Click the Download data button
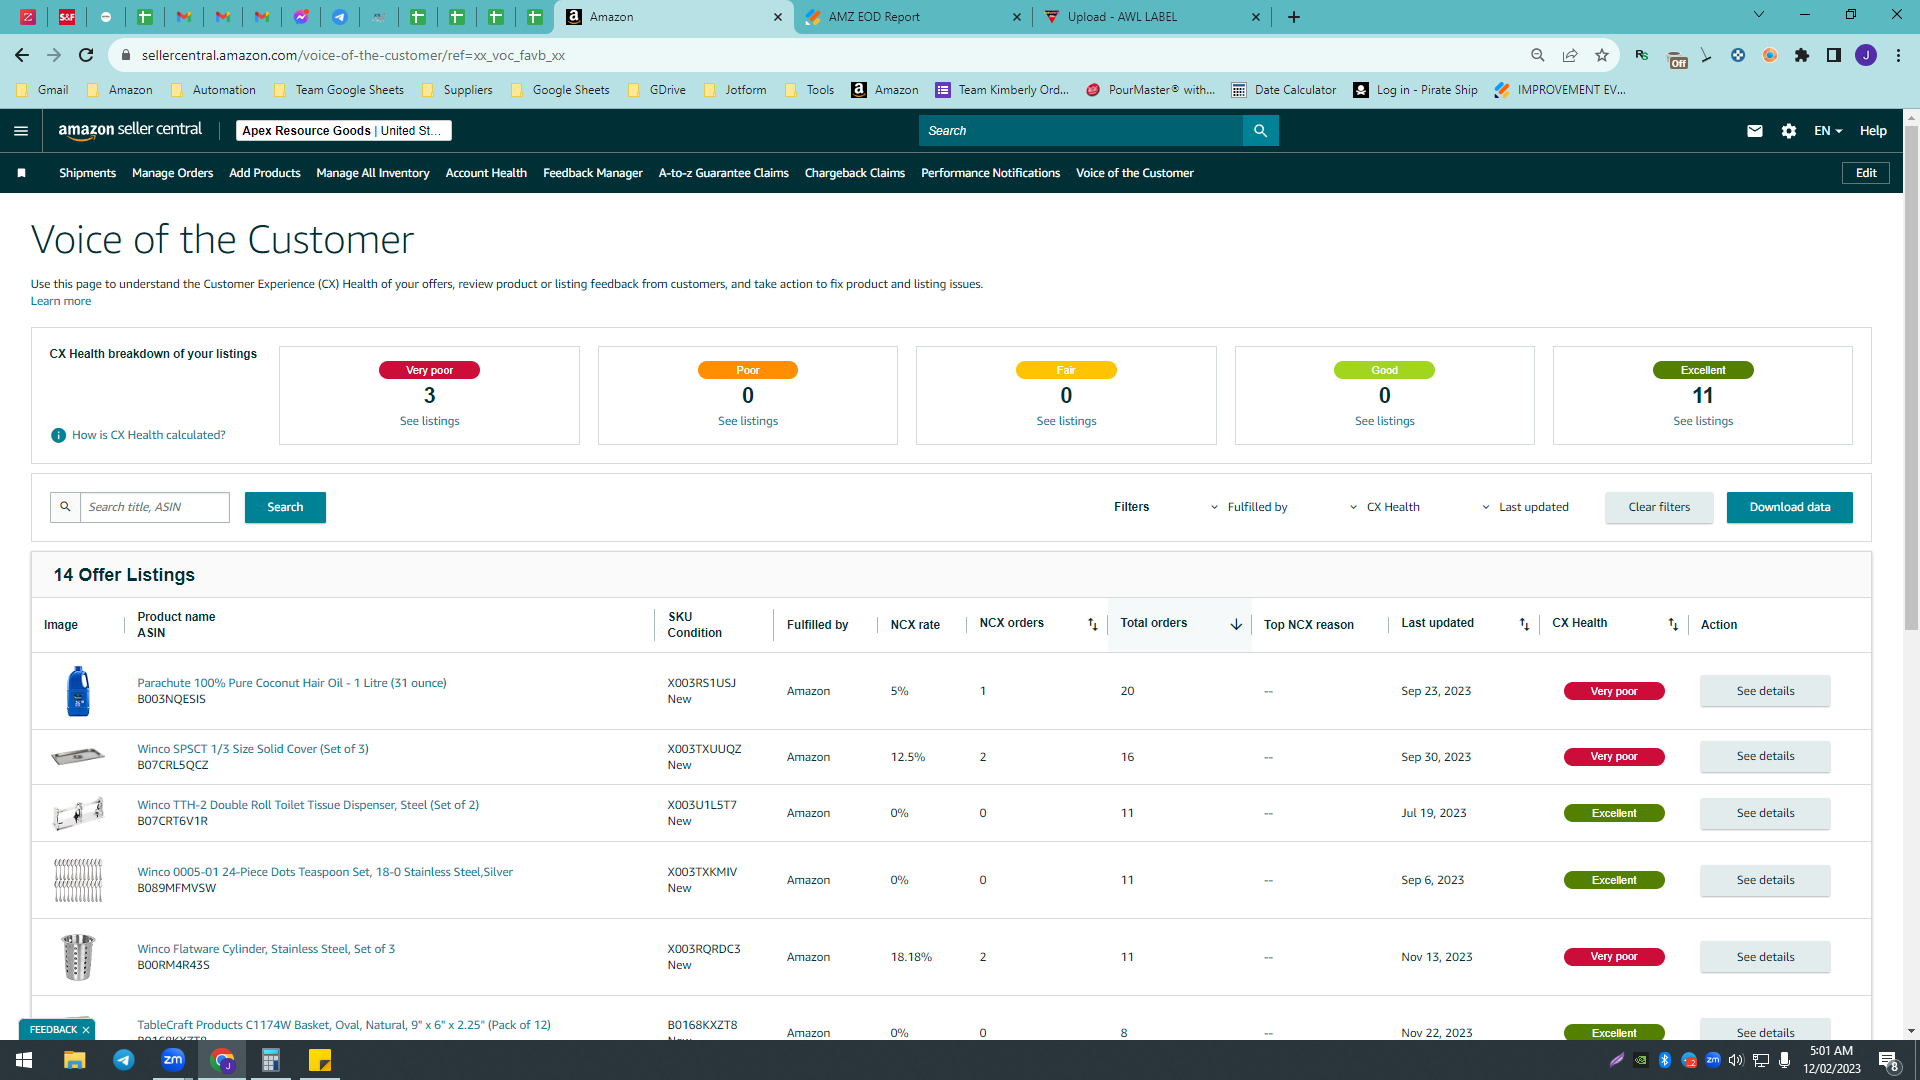 [x=1790, y=507]
